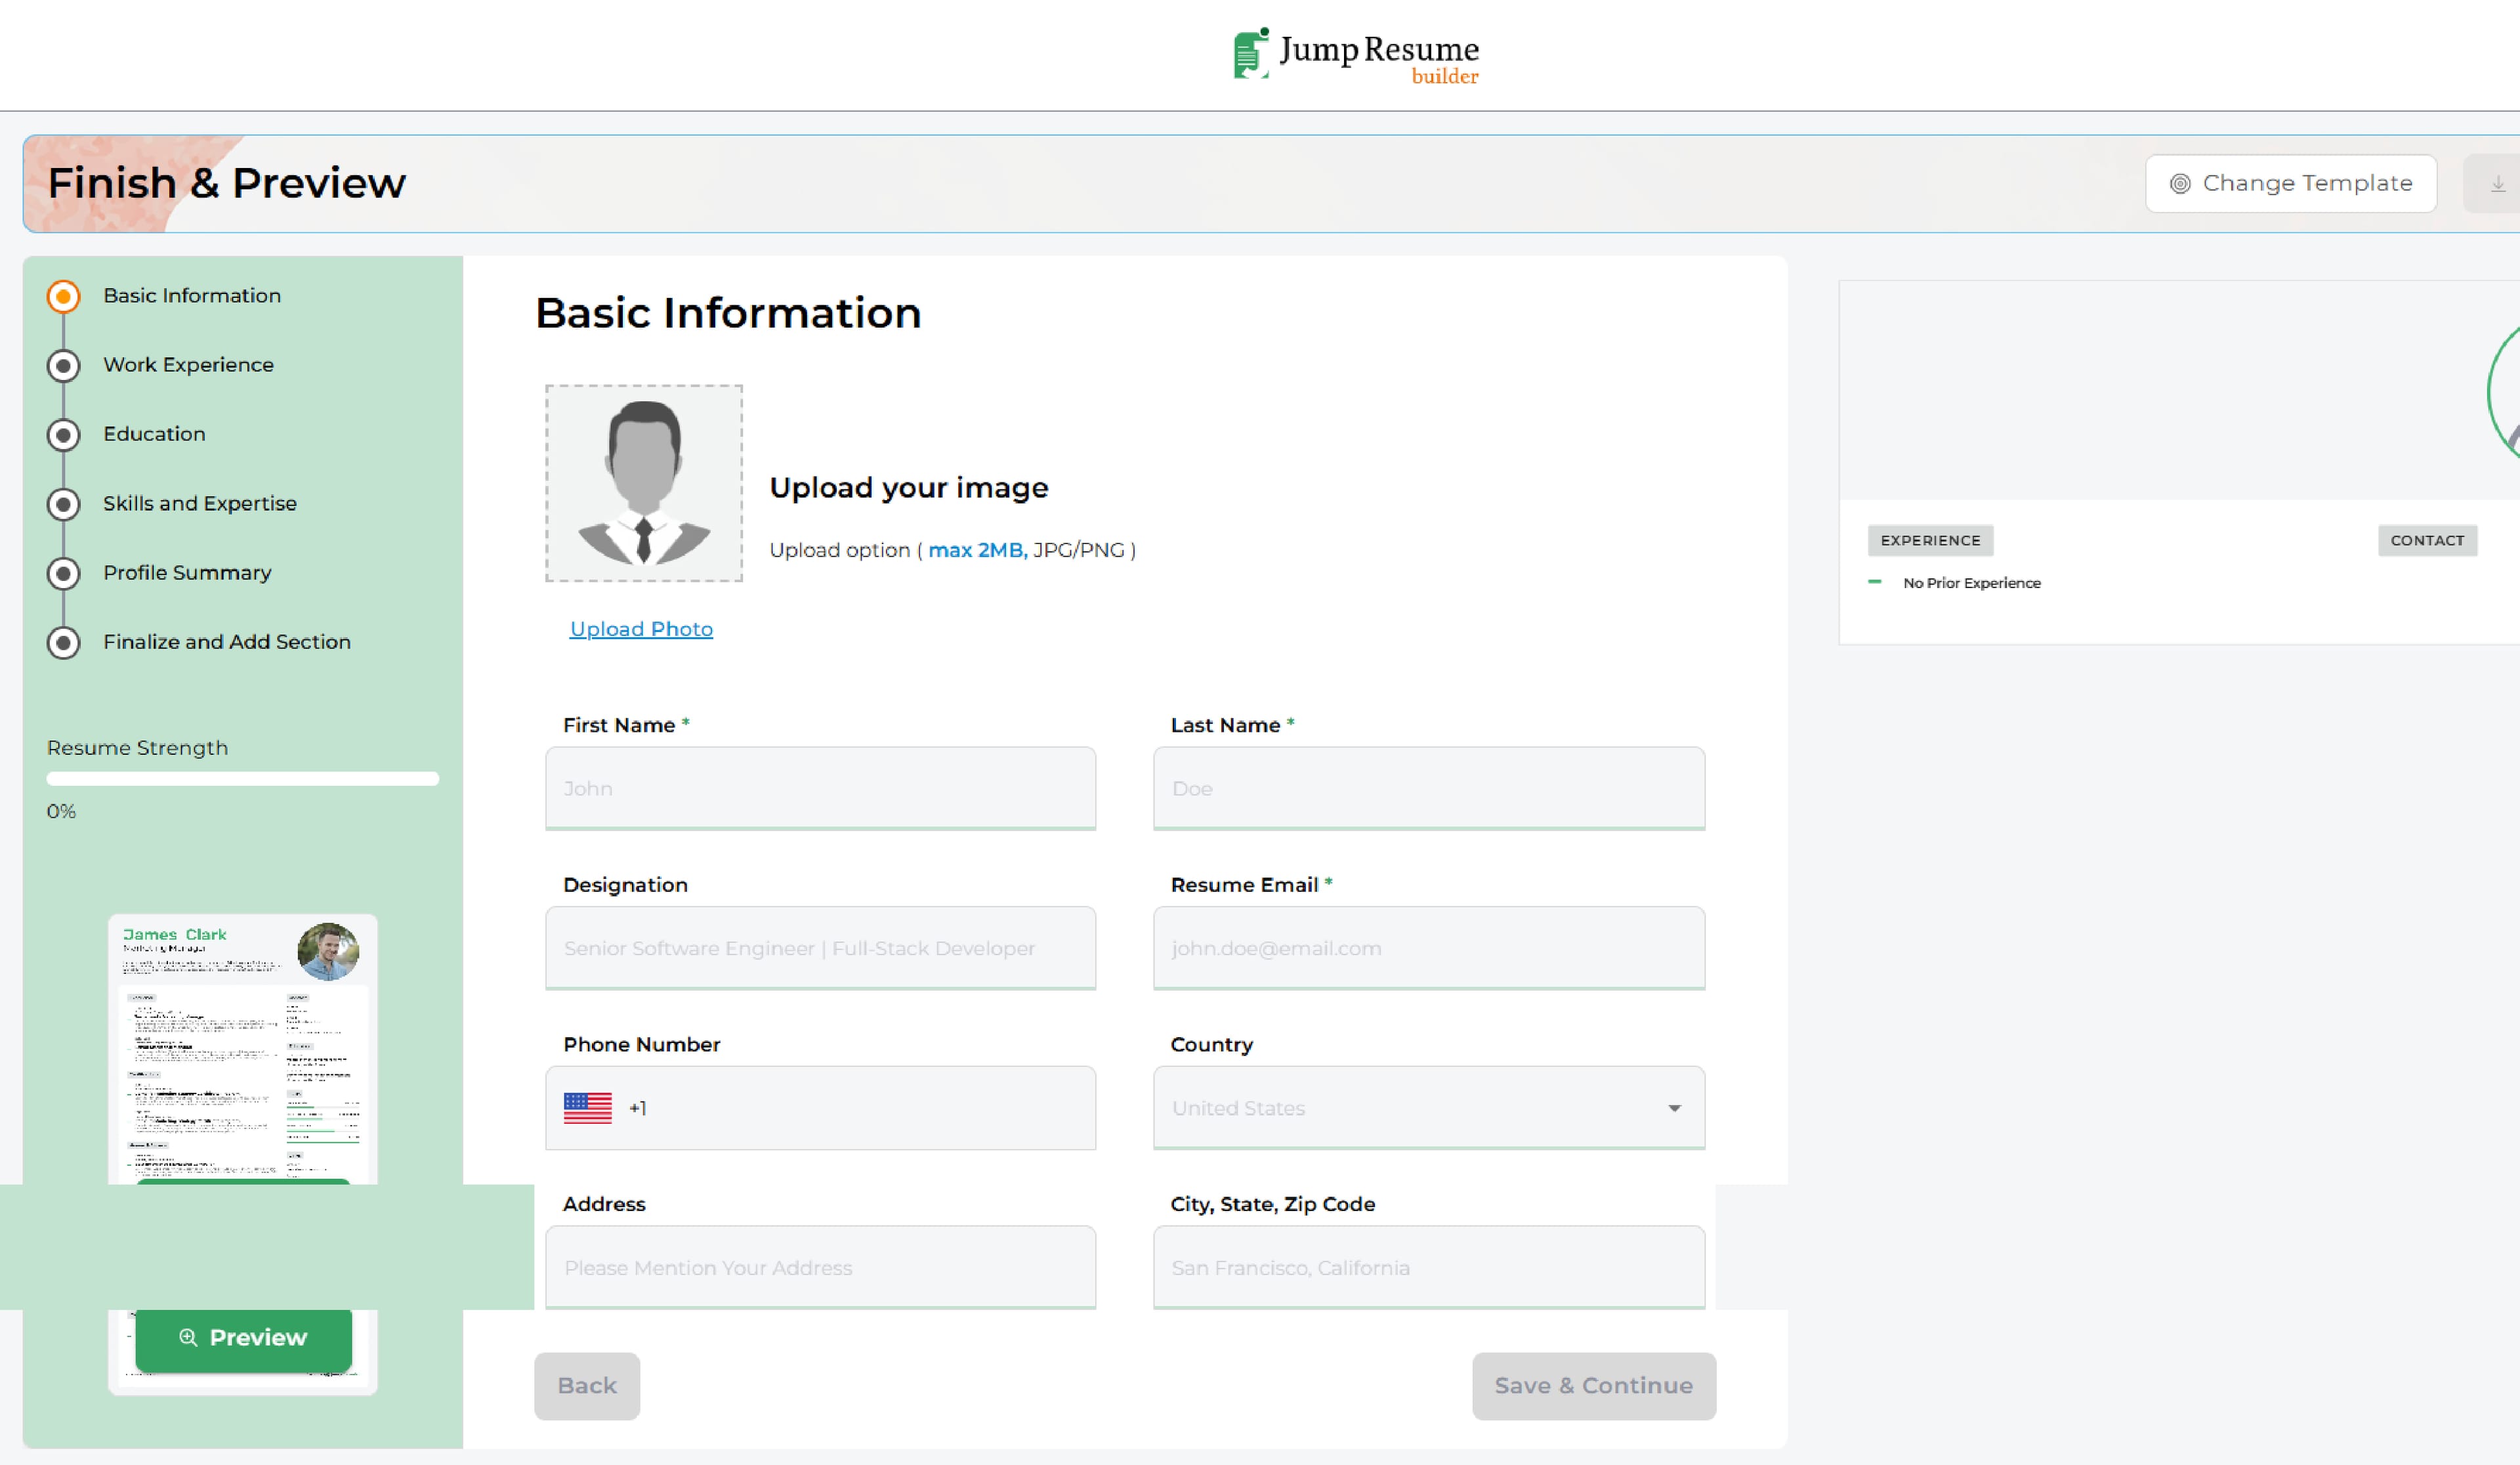Click the Finalize and Add Section step circle
The image size is (2520, 1465).
click(x=64, y=642)
